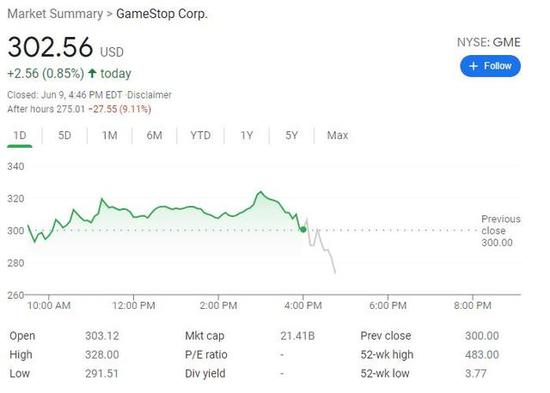This screenshot has height=393, width=550.
Task: Click the Previous close 300.00 label
Action: (501, 231)
